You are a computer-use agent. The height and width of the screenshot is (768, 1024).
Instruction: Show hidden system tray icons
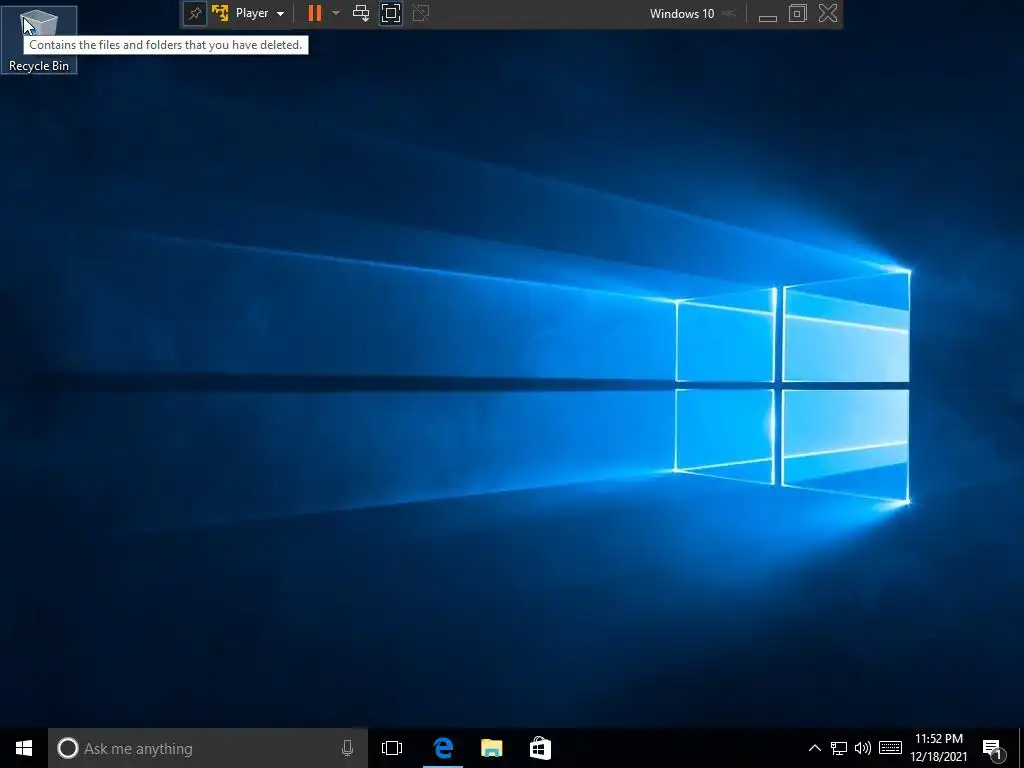coord(814,748)
